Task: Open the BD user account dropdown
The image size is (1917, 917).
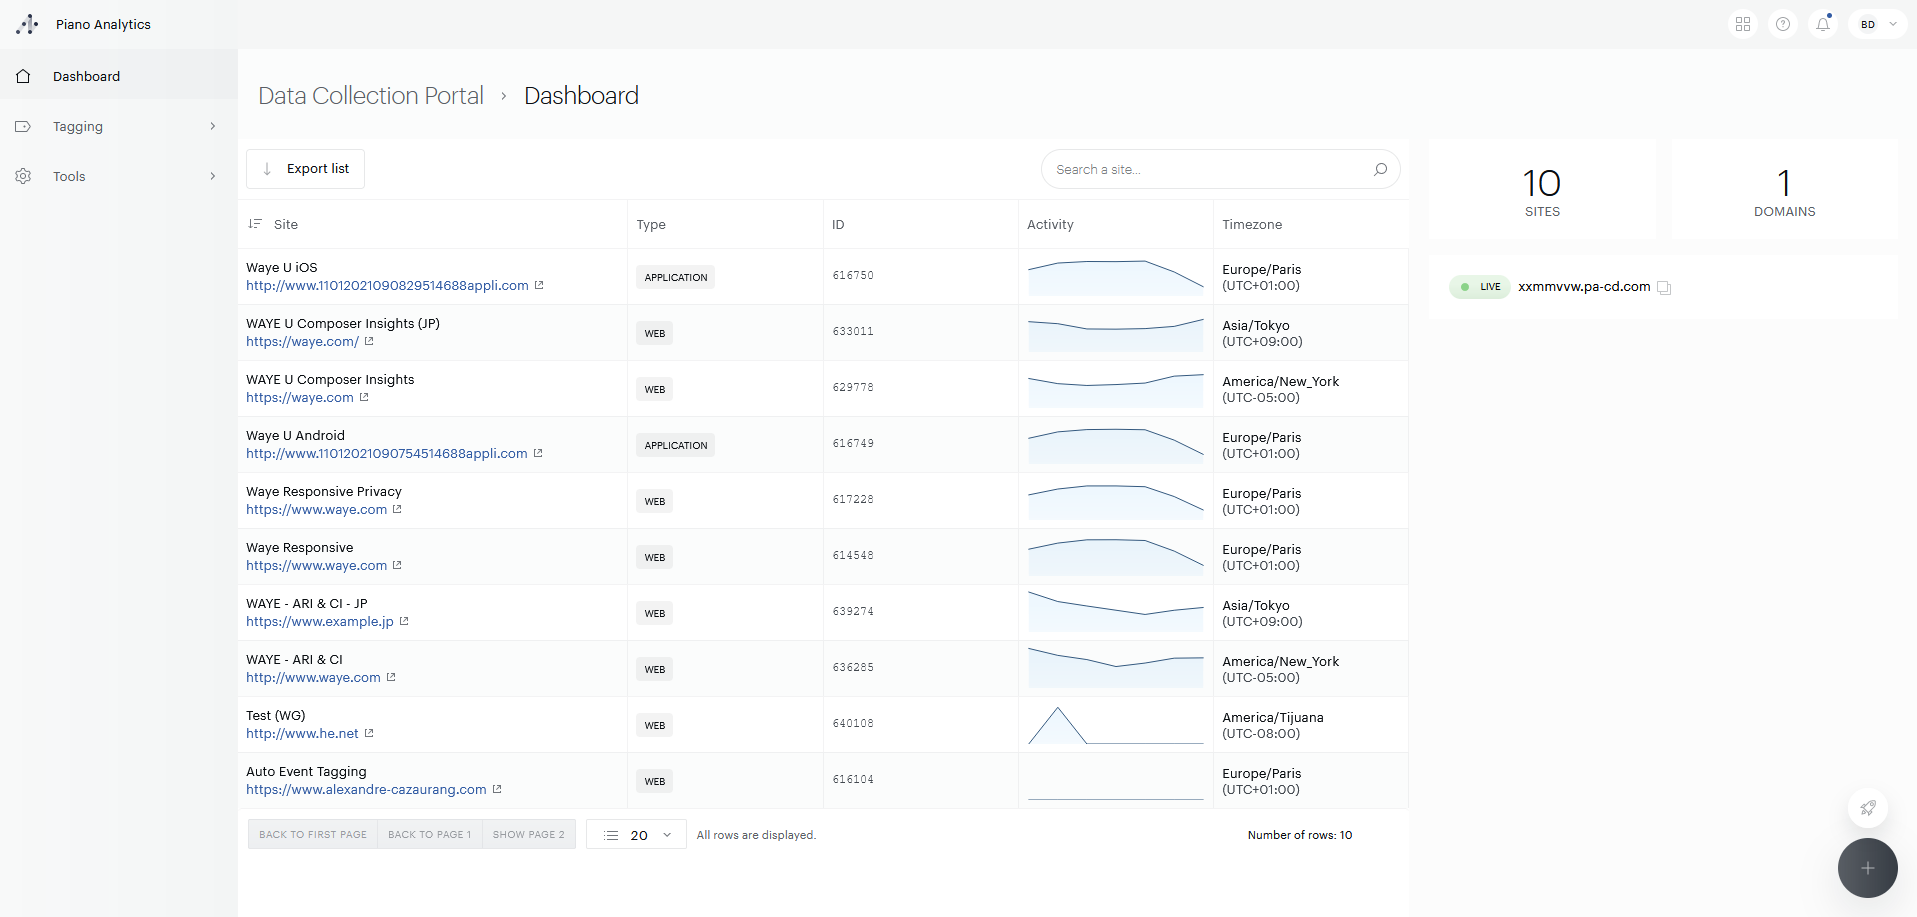Action: [x=1878, y=24]
